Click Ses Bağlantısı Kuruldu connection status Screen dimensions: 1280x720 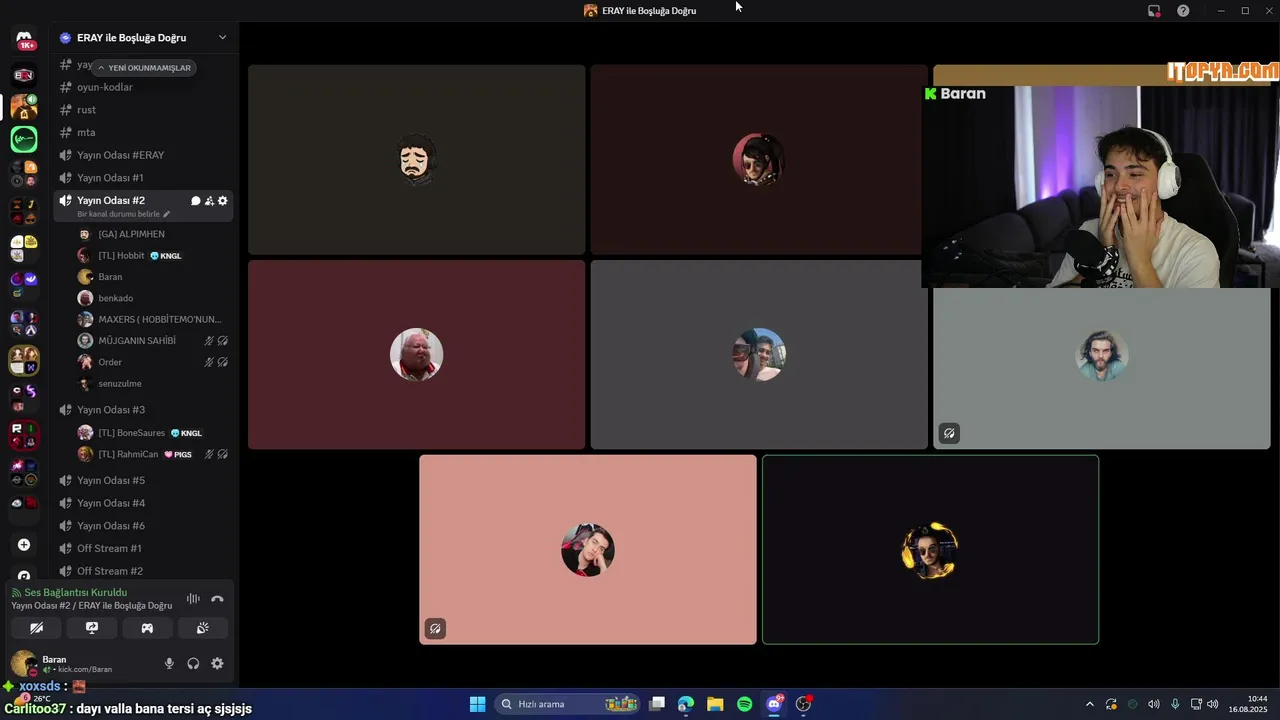75,593
